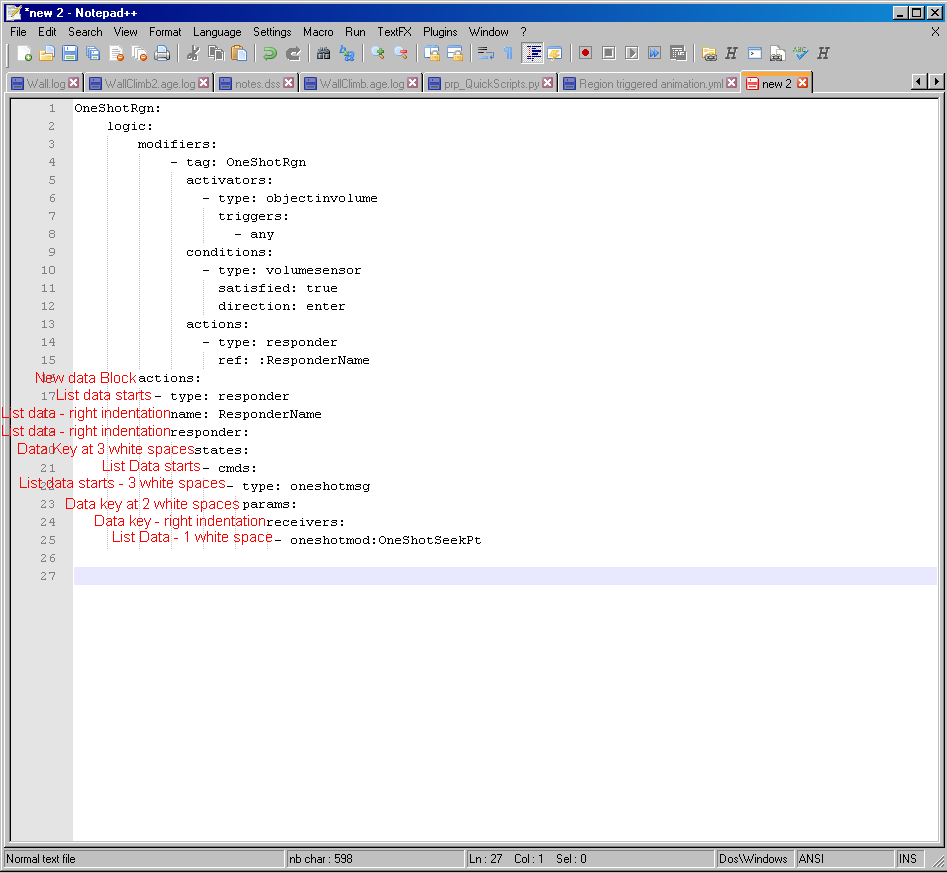Toggle show all characters pilcrow icon
The image size is (947, 873).
509,53
